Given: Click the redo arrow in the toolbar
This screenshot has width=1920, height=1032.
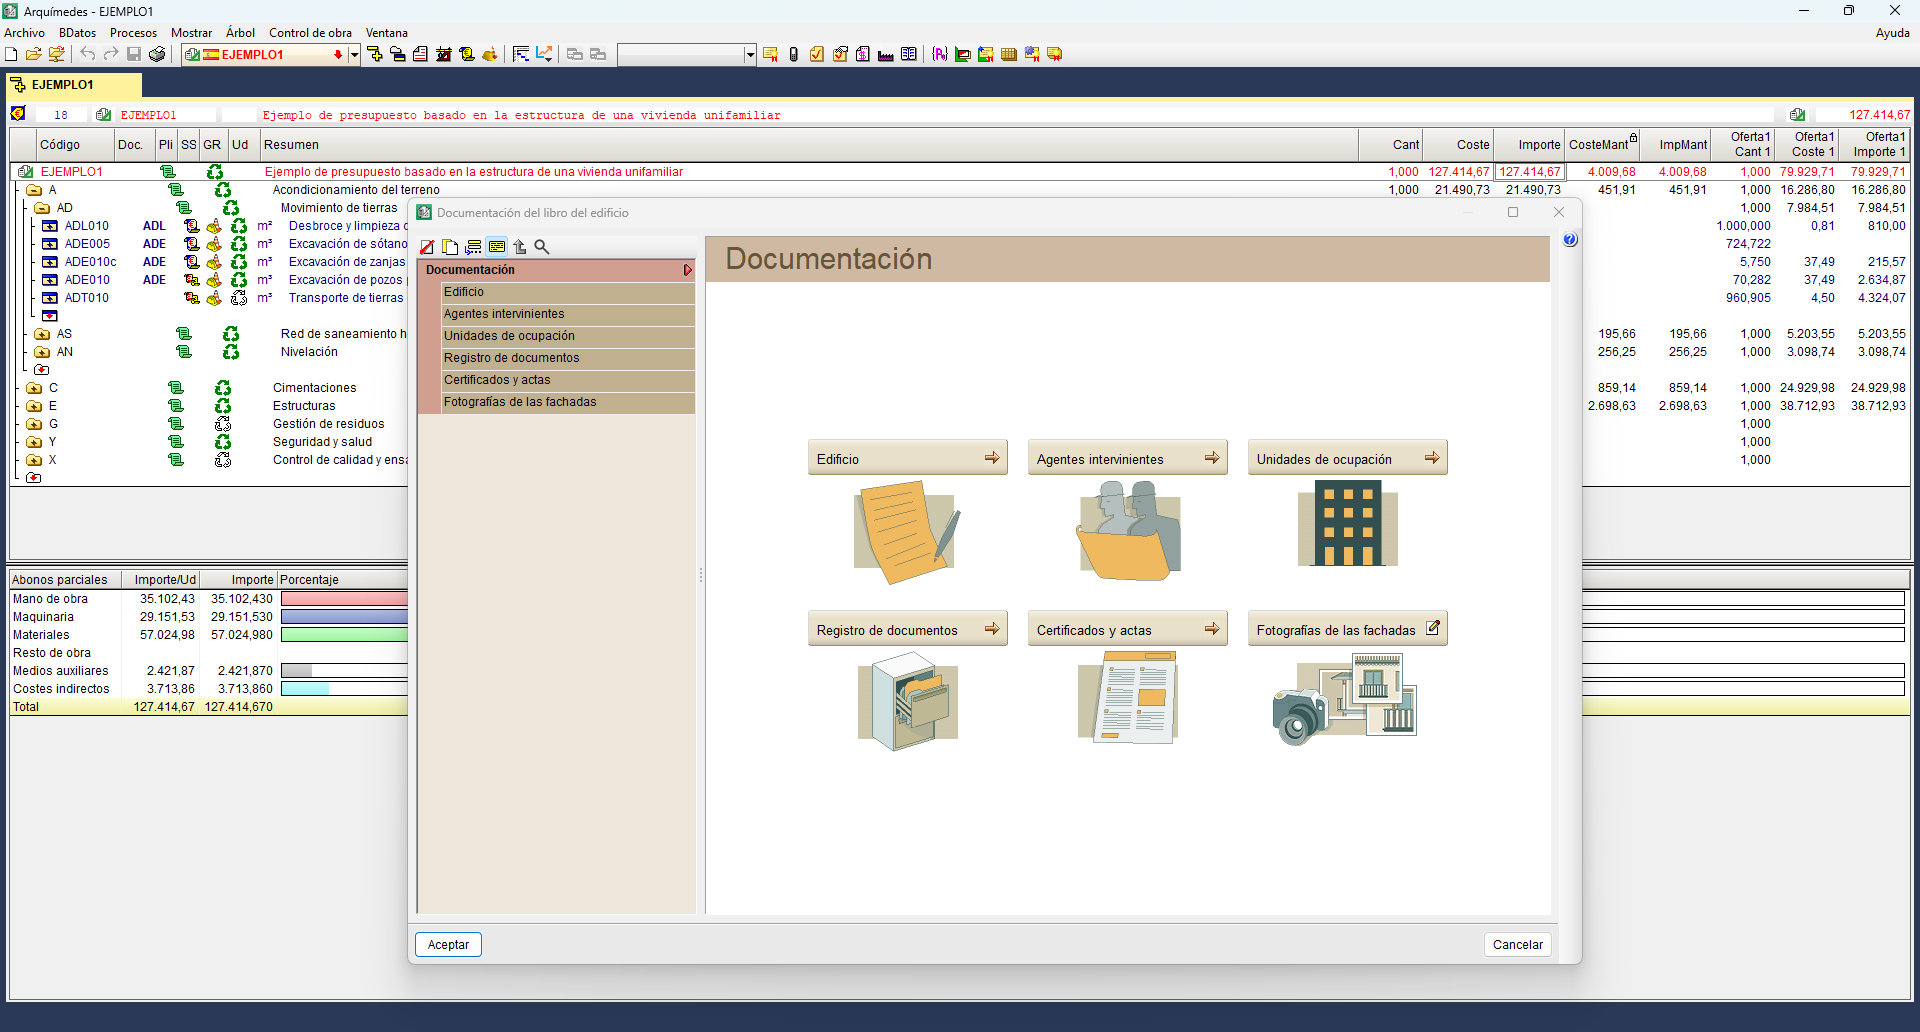Looking at the screenshot, I should click(111, 54).
